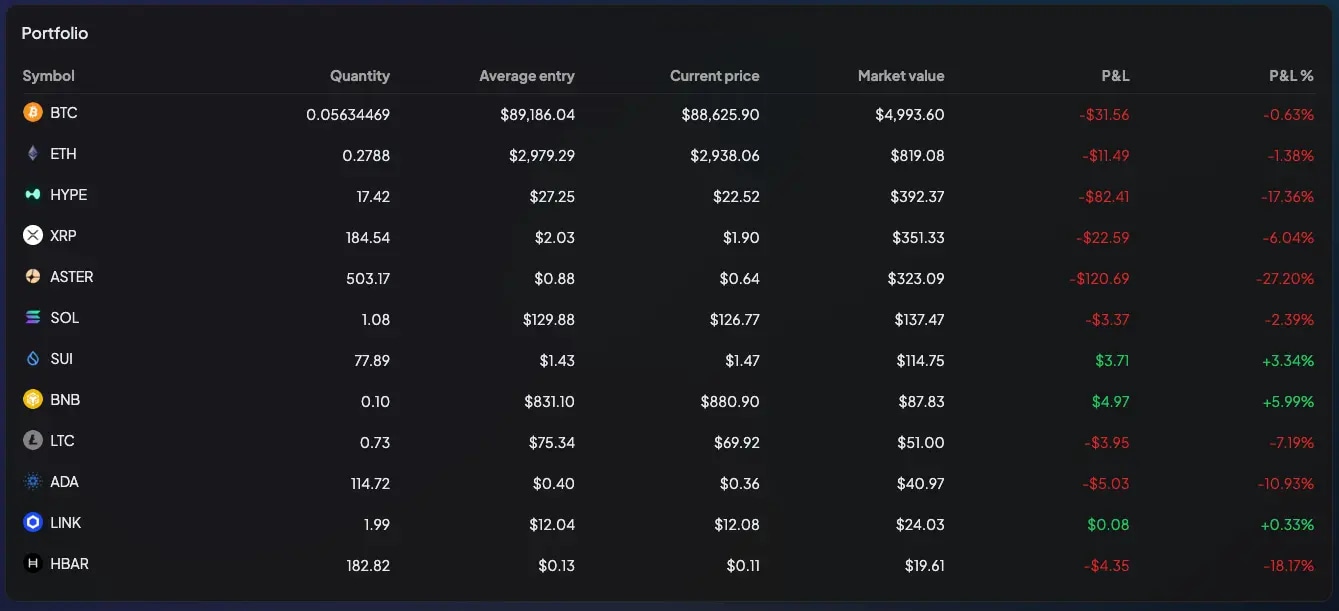Click the XRP coin icon
The image size is (1339, 611).
pos(31,235)
